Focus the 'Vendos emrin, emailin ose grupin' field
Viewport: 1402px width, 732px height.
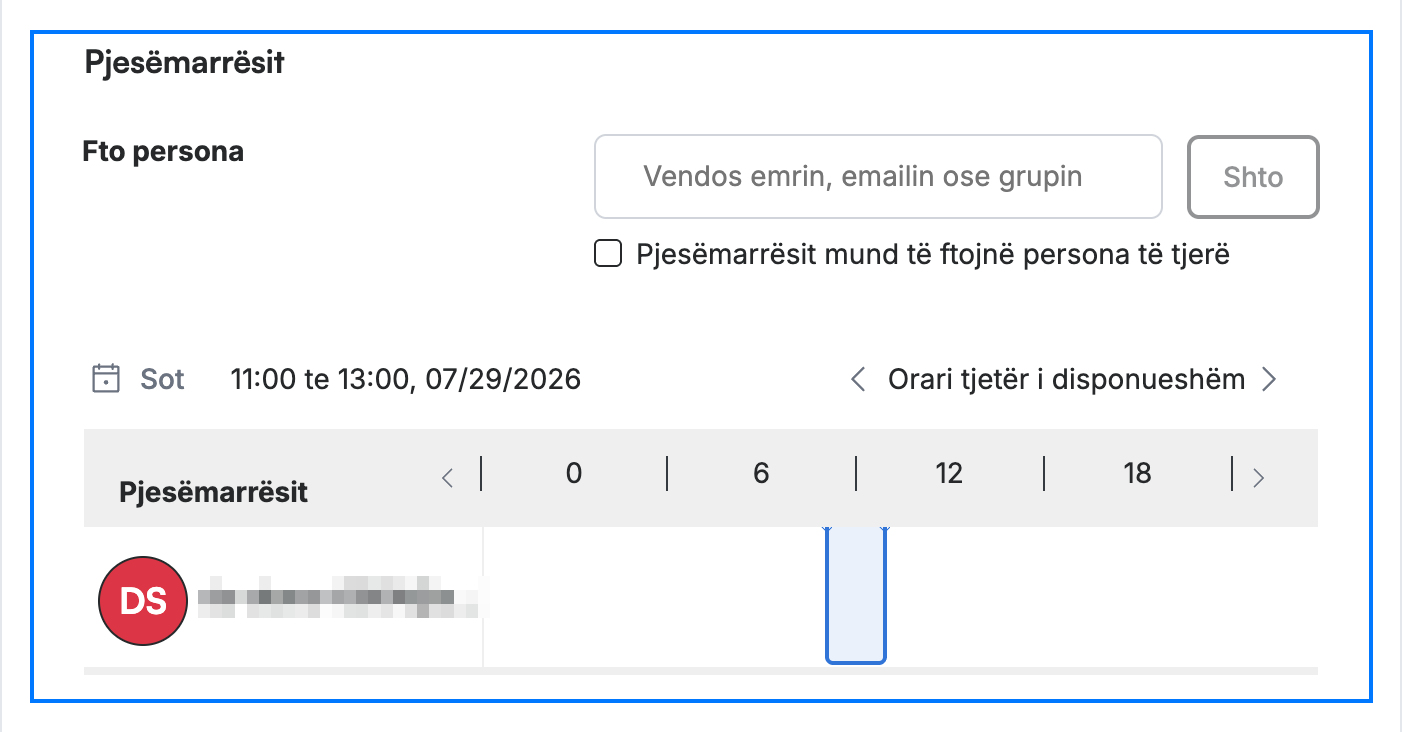click(878, 177)
